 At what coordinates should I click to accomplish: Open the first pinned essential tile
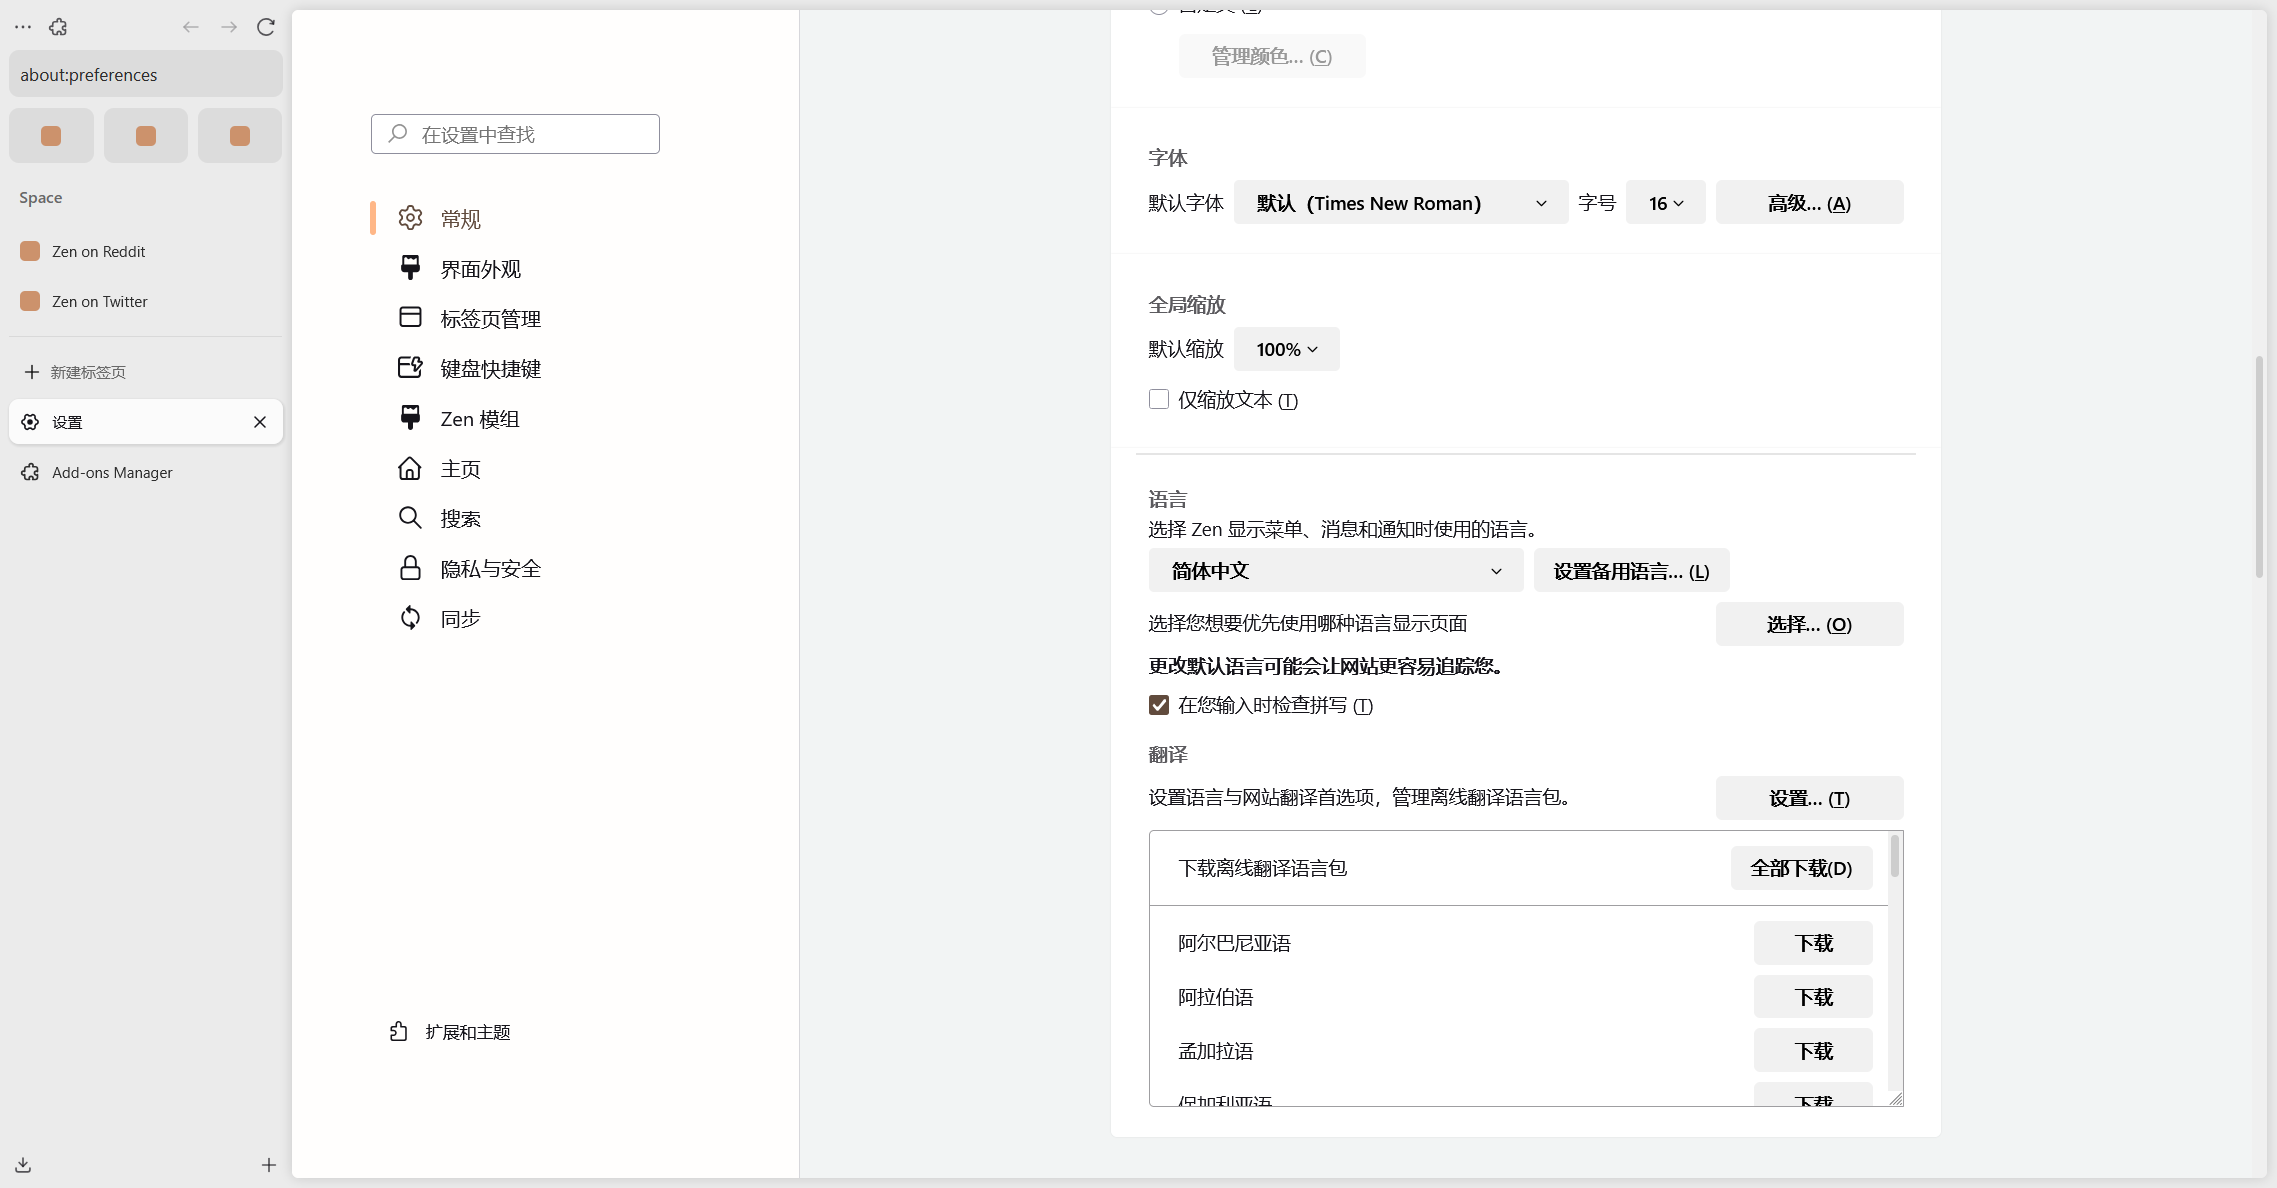tap(51, 135)
